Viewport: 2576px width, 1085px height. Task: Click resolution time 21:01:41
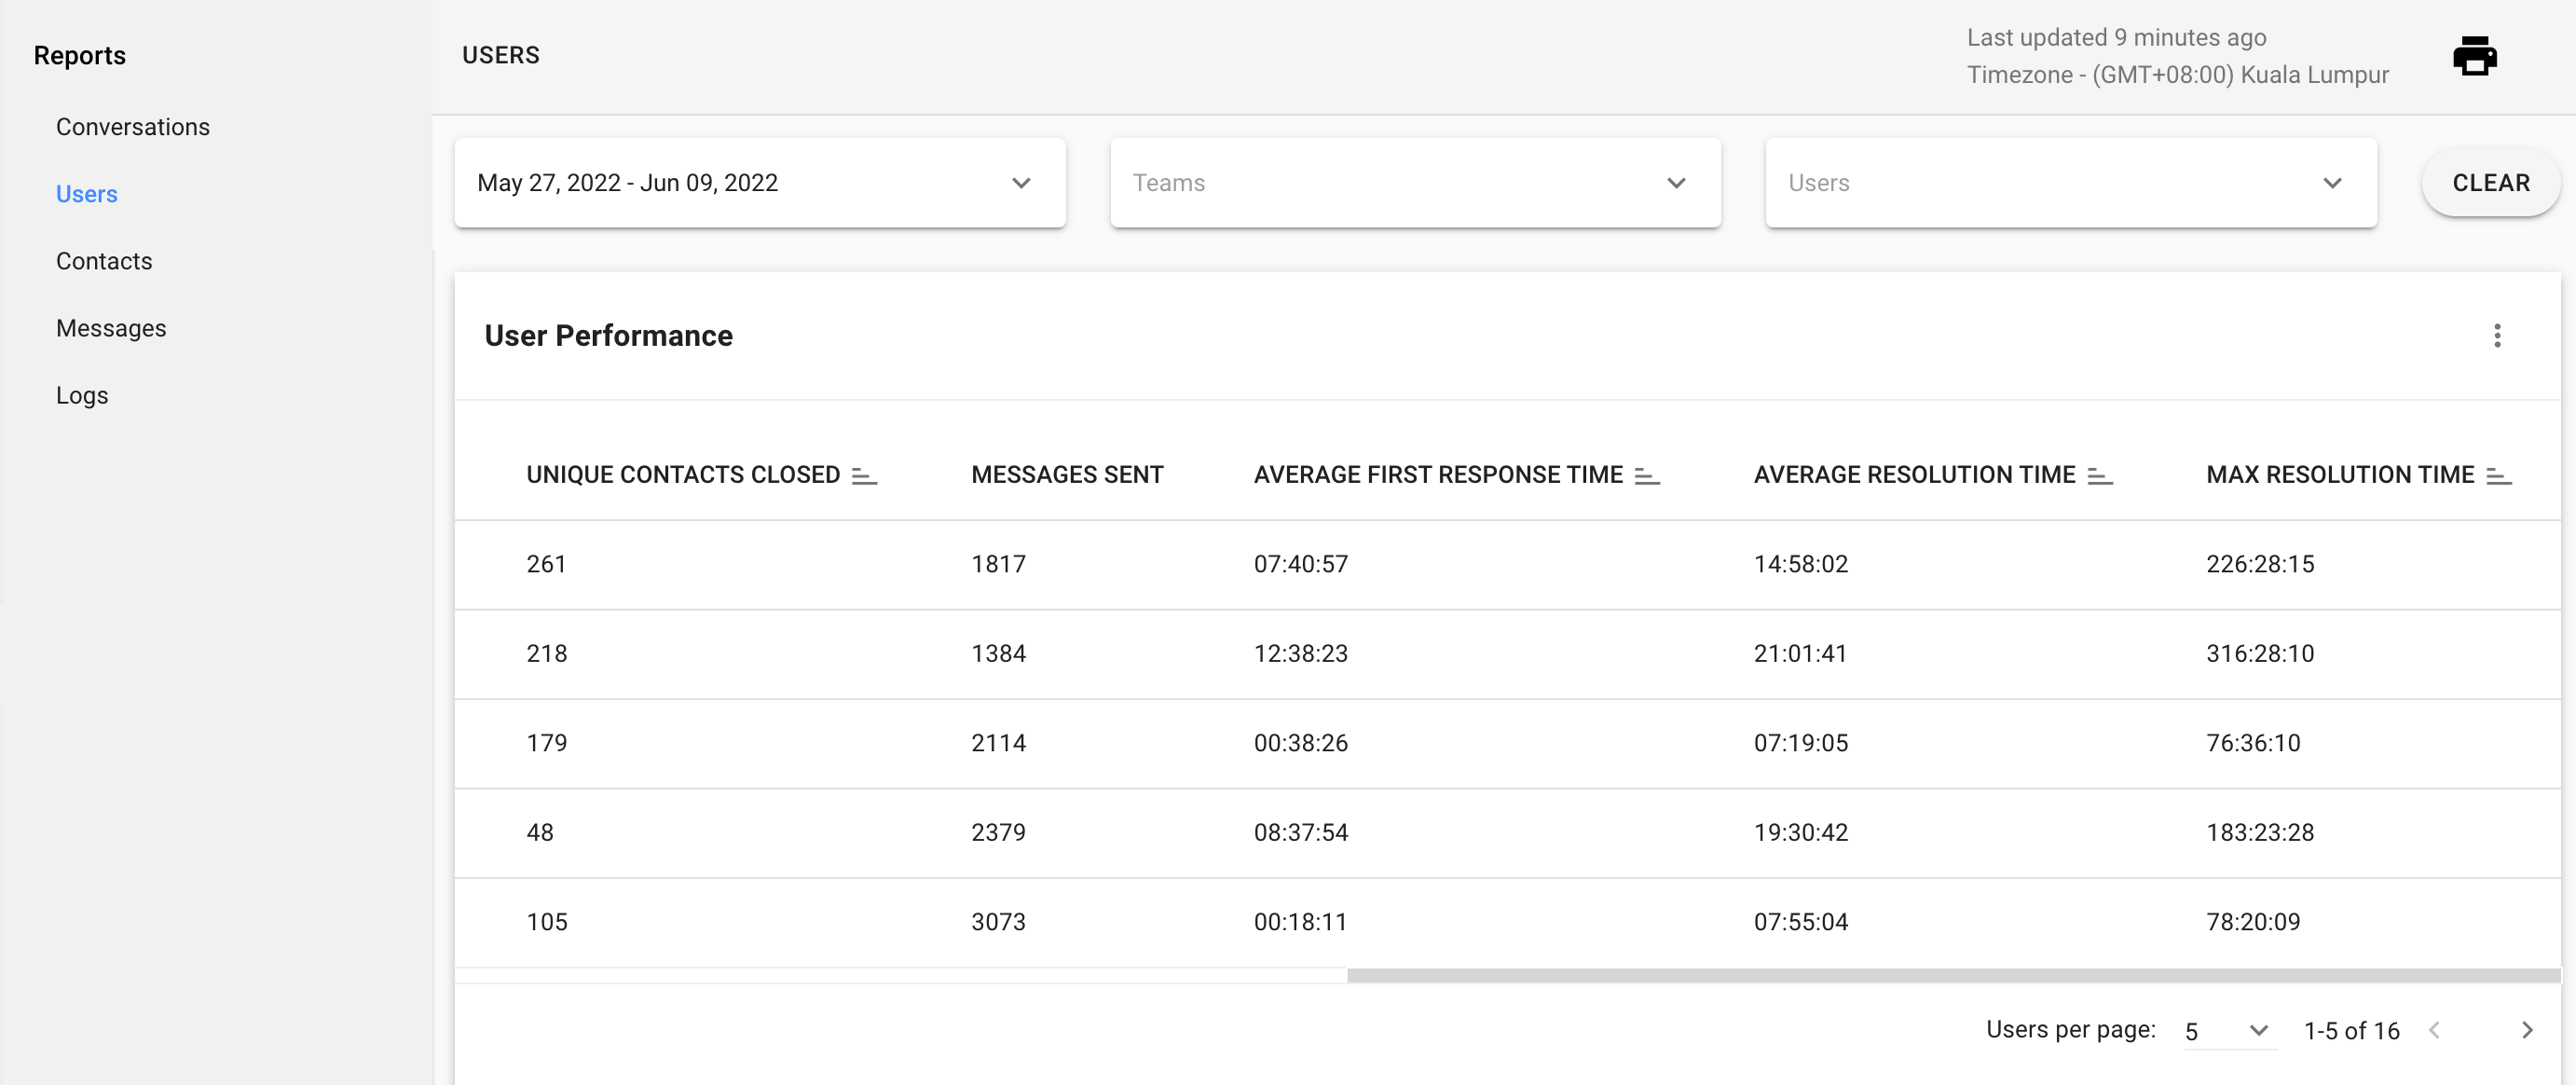pos(1800,654)
